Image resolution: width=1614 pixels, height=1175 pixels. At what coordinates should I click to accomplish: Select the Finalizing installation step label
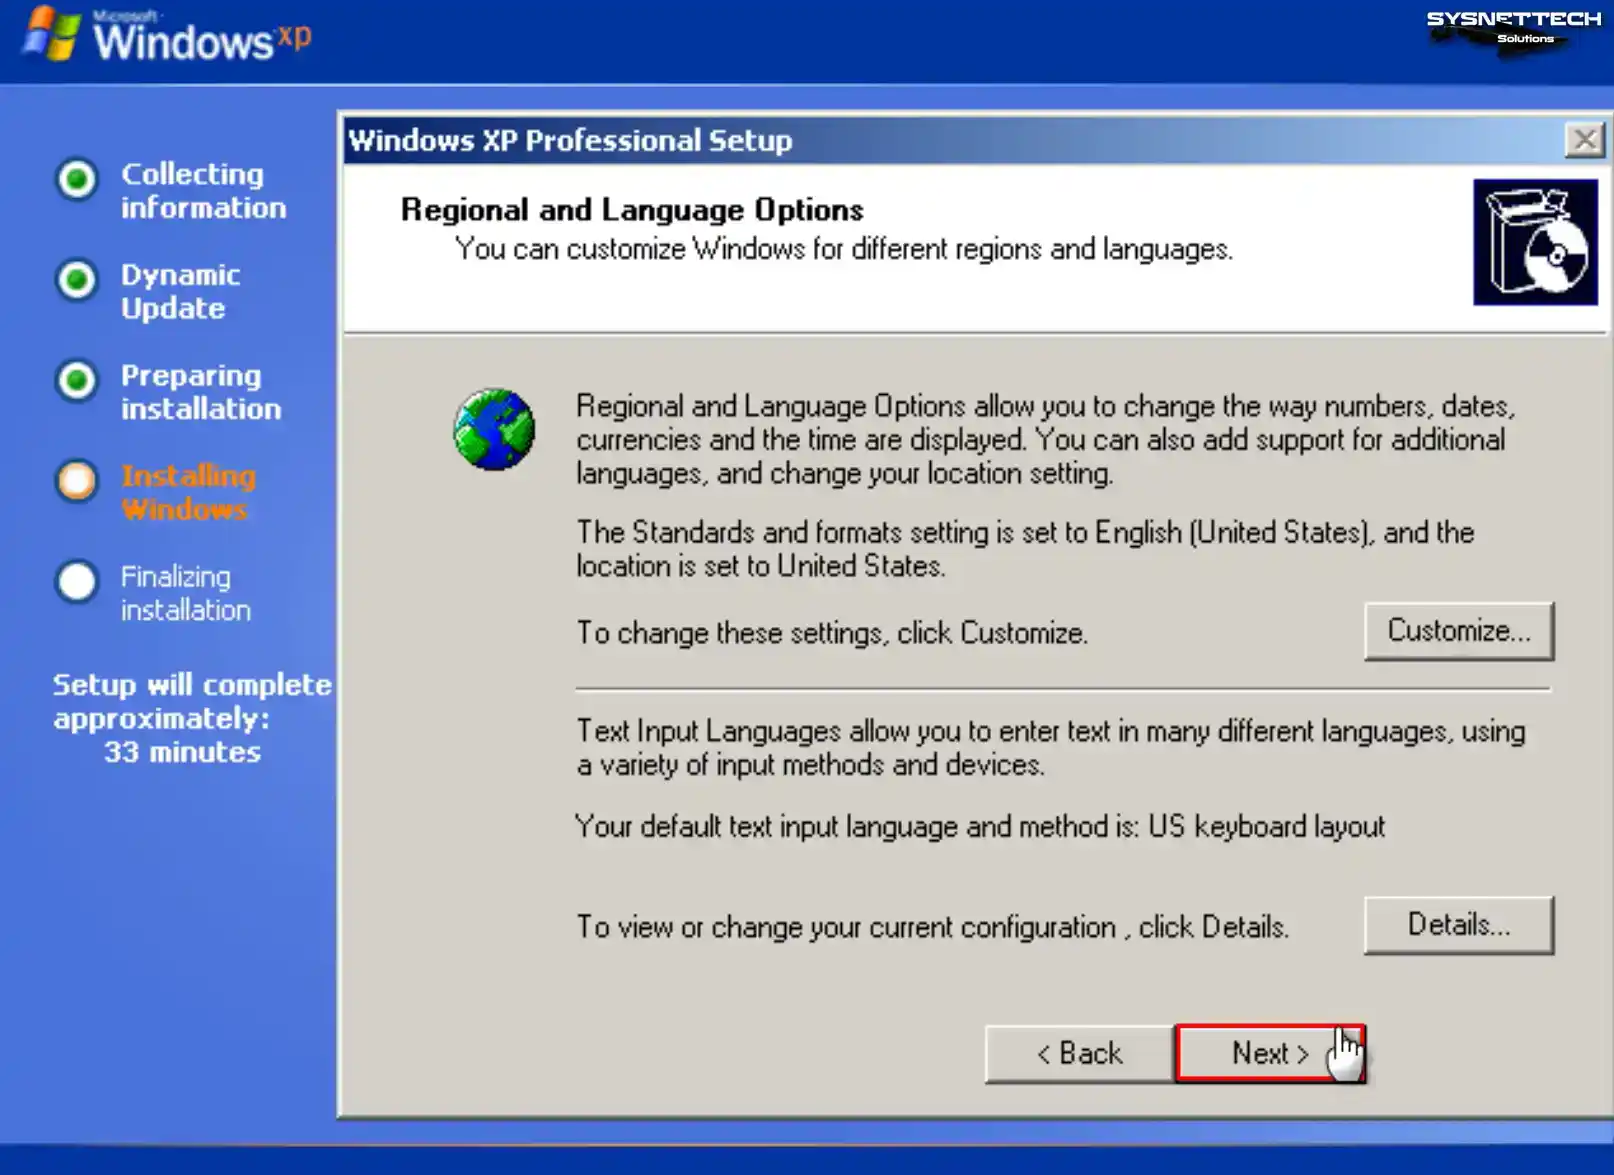(185, 593)
